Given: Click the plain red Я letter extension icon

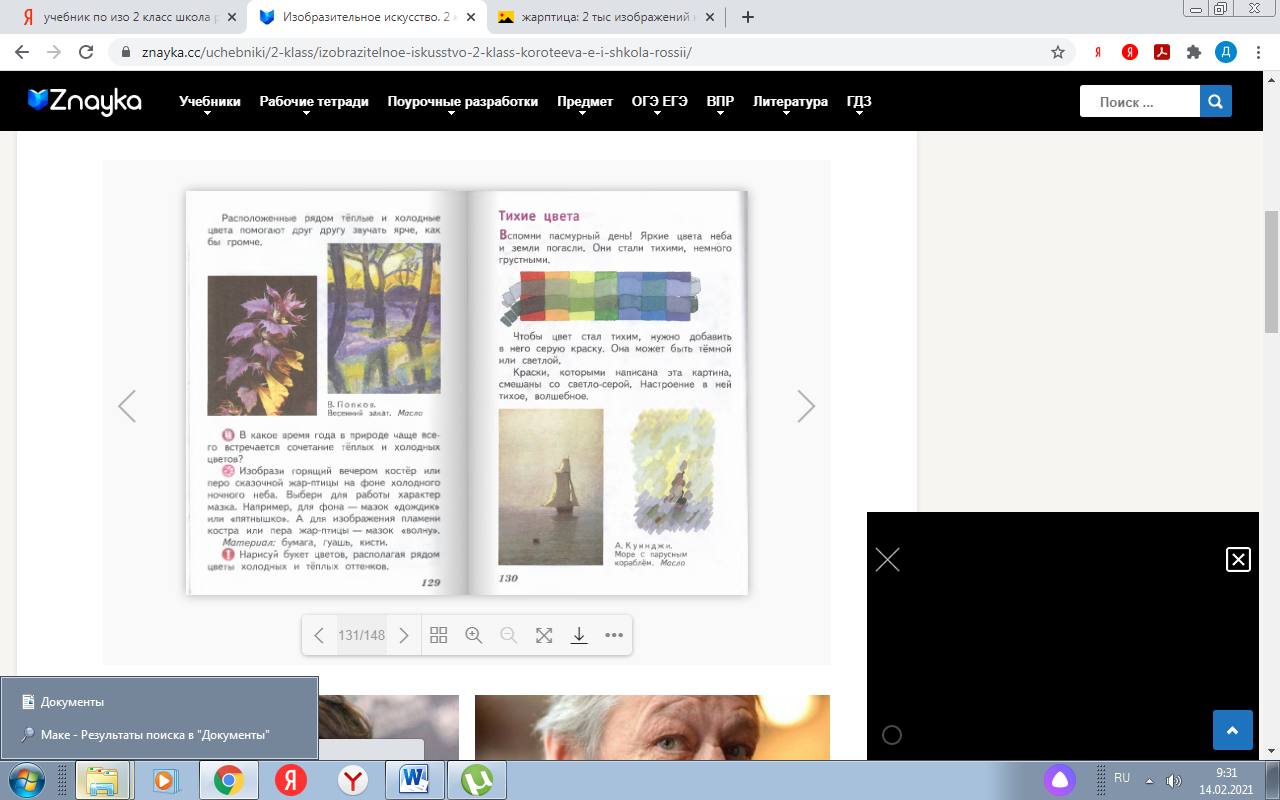Looking at the screenshot, I should [1098, 52].
